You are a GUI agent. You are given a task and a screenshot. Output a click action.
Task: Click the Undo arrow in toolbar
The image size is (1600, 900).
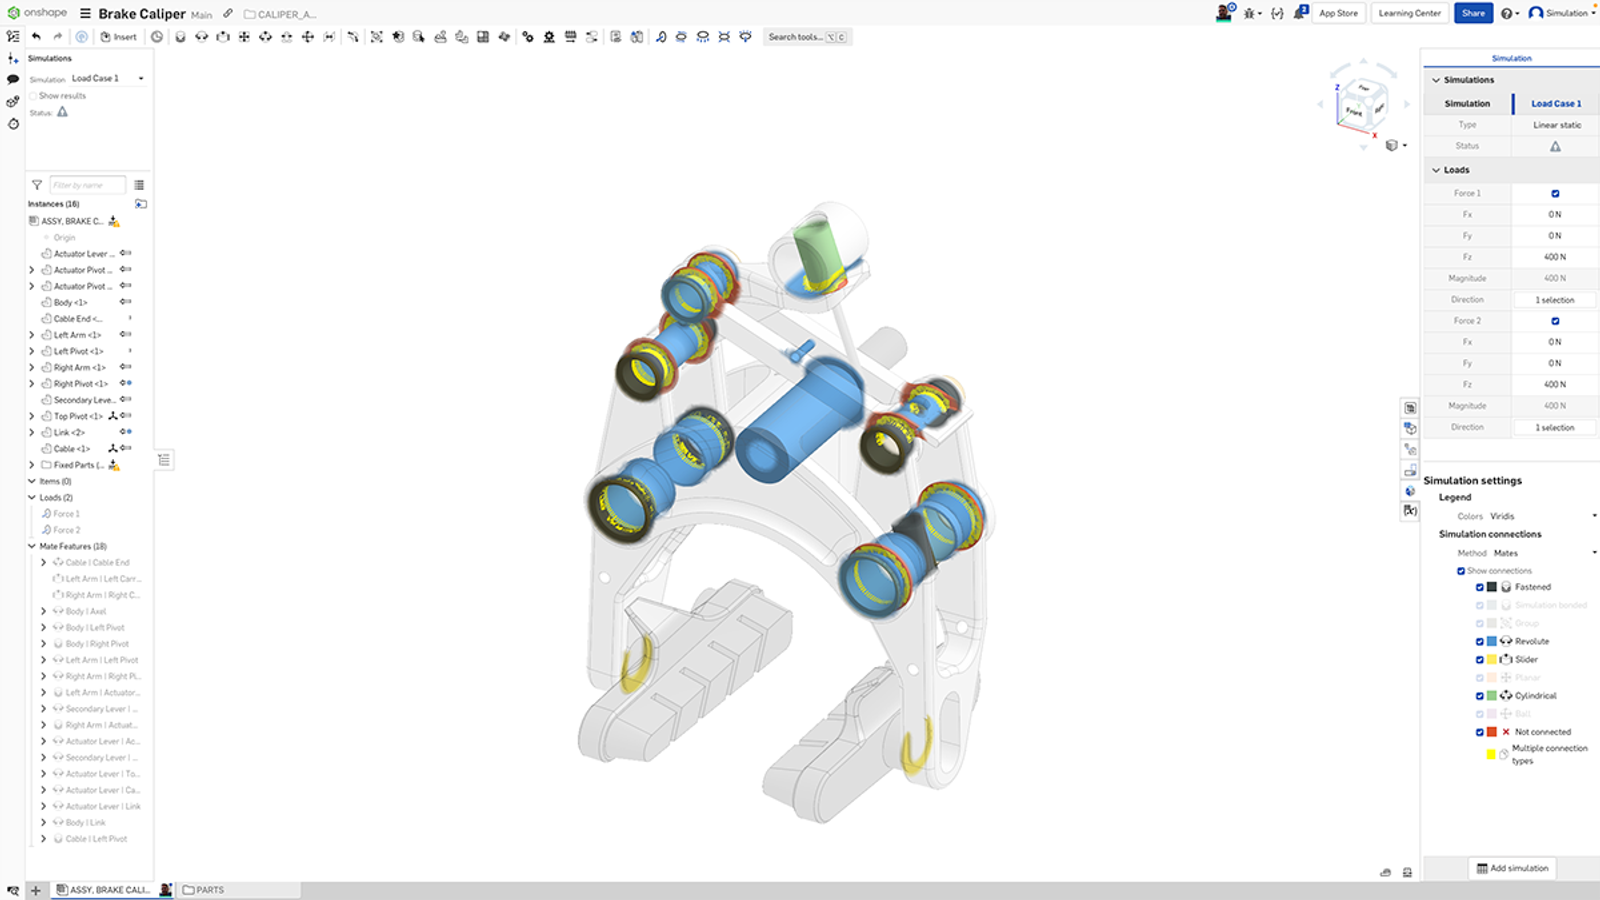(x=36, y=37)
